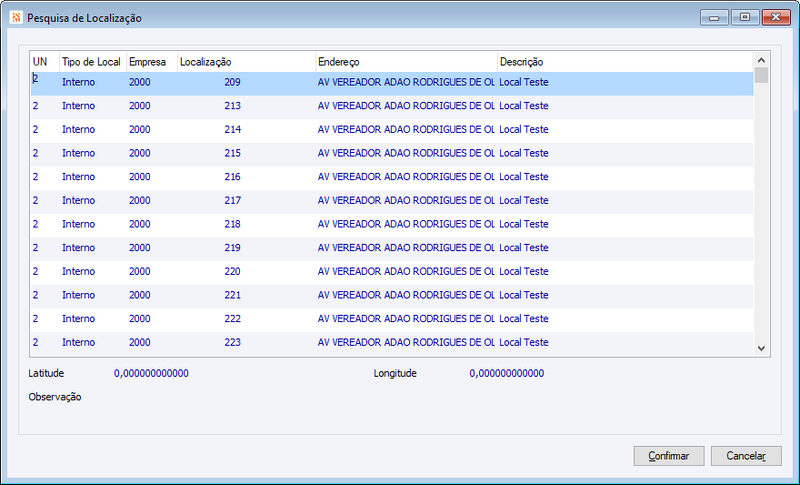800x485 pixels.
Task: Select the row with Localização 209
Action: pos(392,83)
